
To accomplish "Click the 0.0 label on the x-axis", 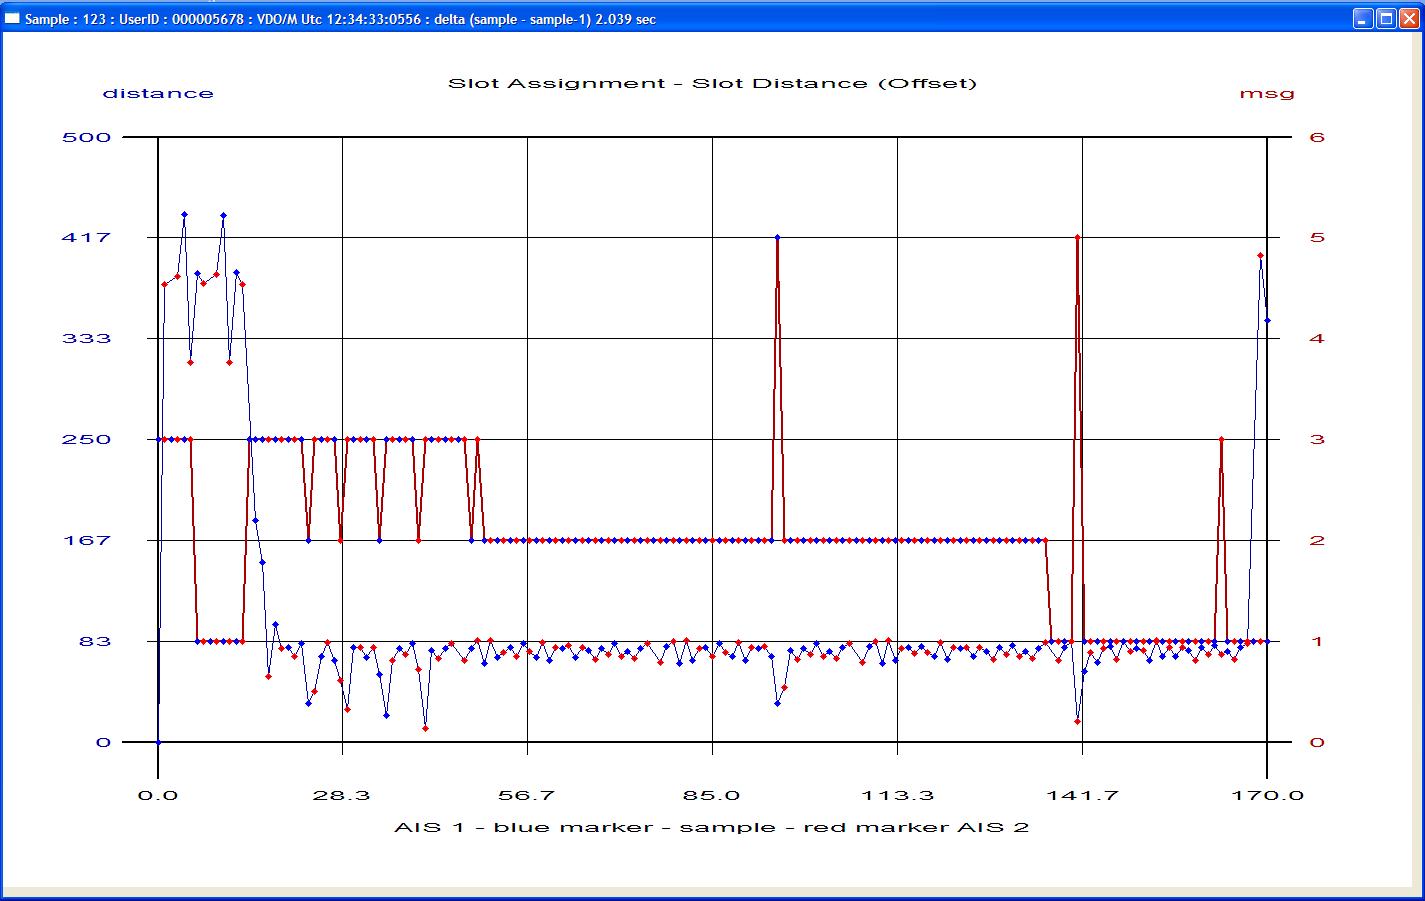I will tap(158, 795).
